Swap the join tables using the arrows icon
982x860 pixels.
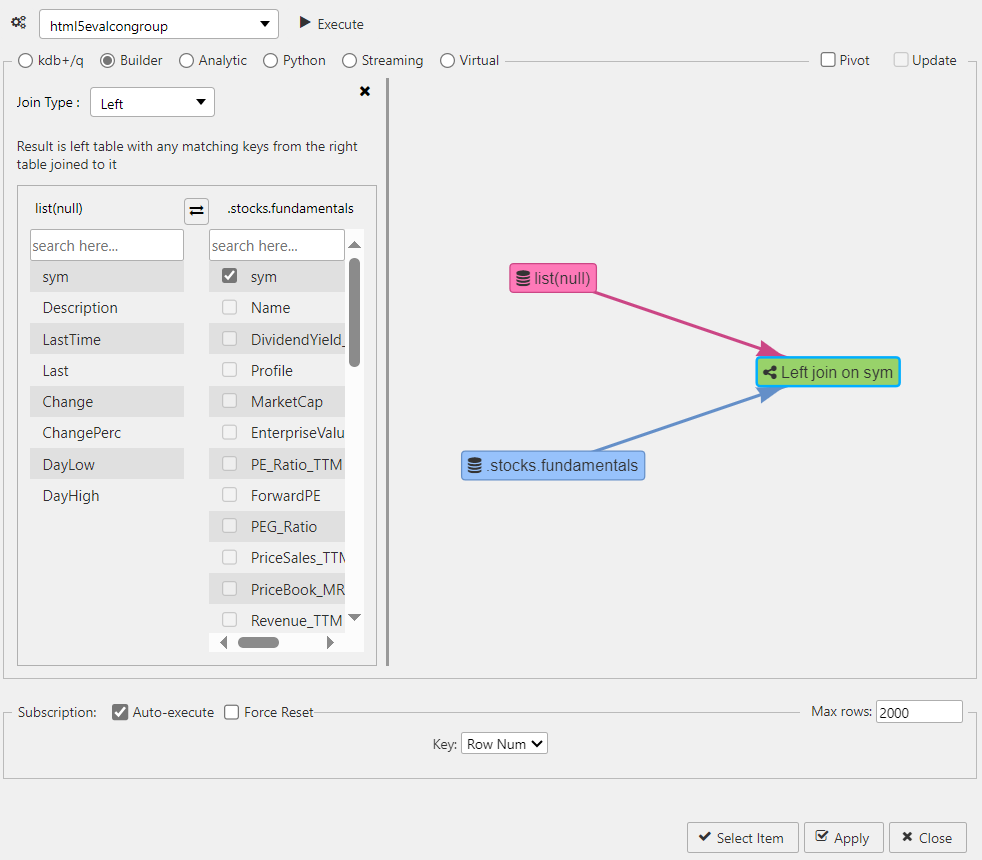196,211
